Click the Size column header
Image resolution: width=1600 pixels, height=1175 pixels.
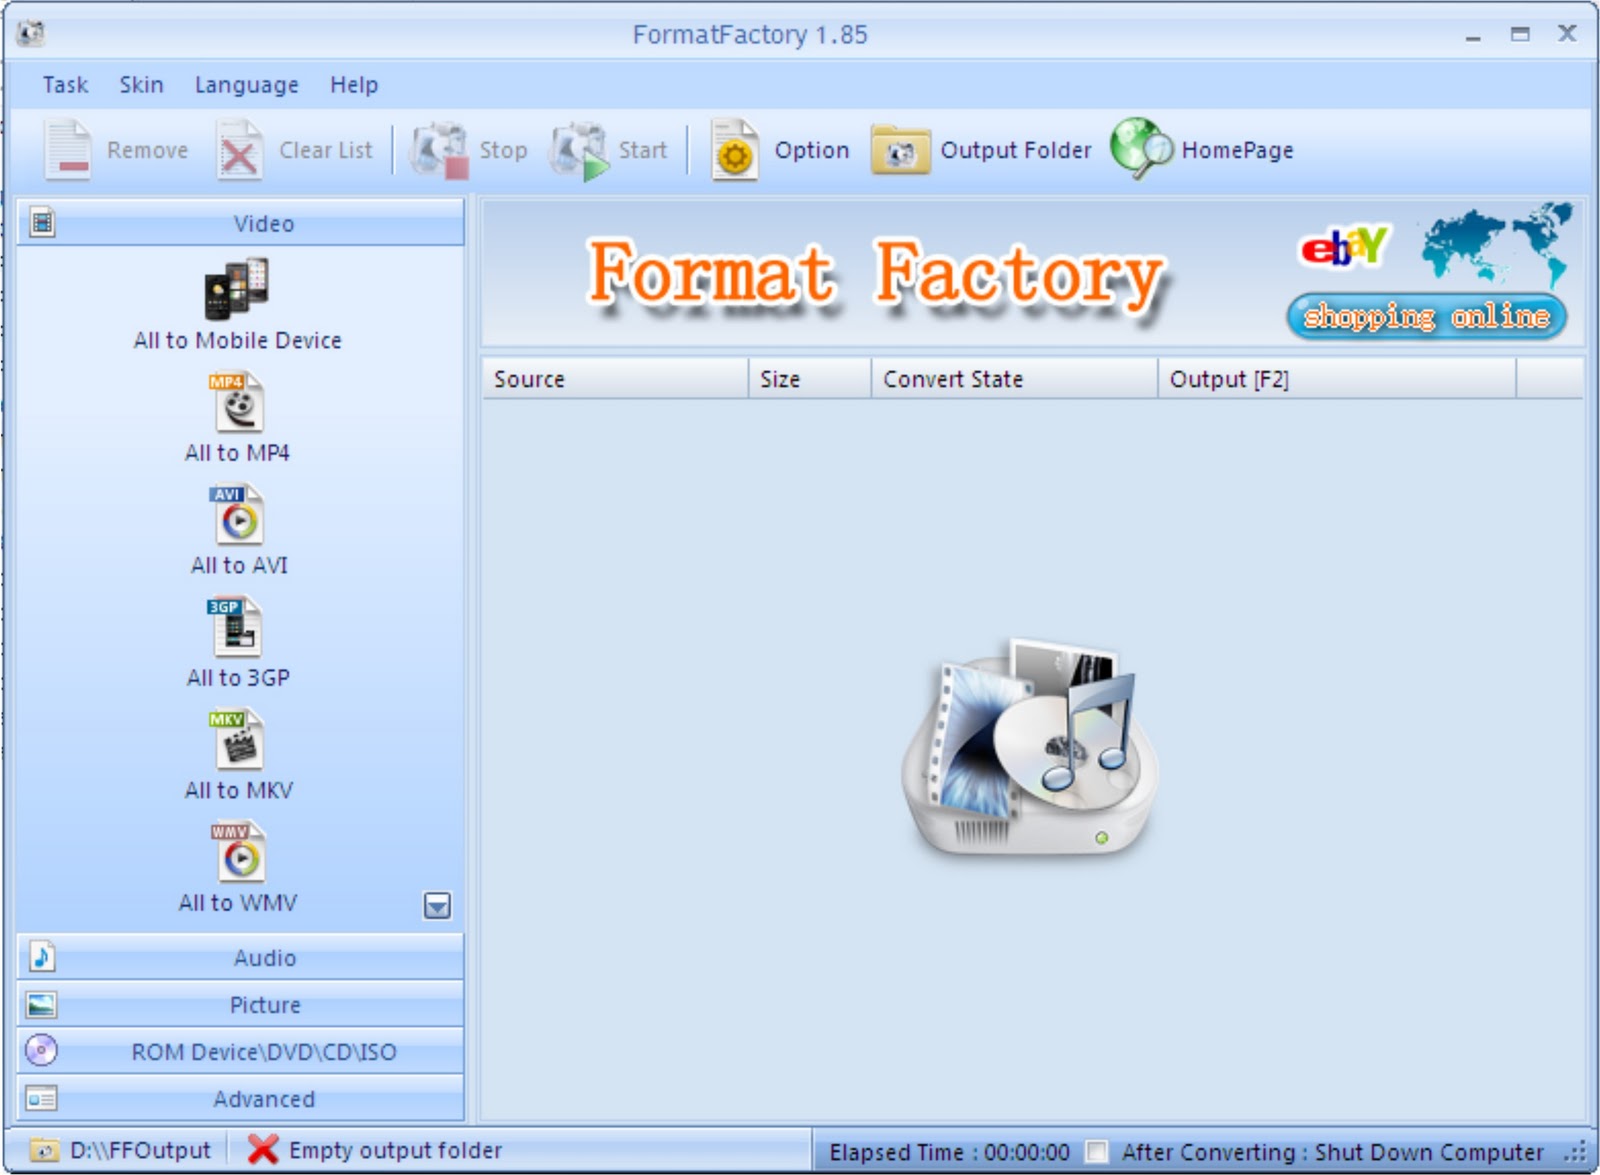click(810, 379)
